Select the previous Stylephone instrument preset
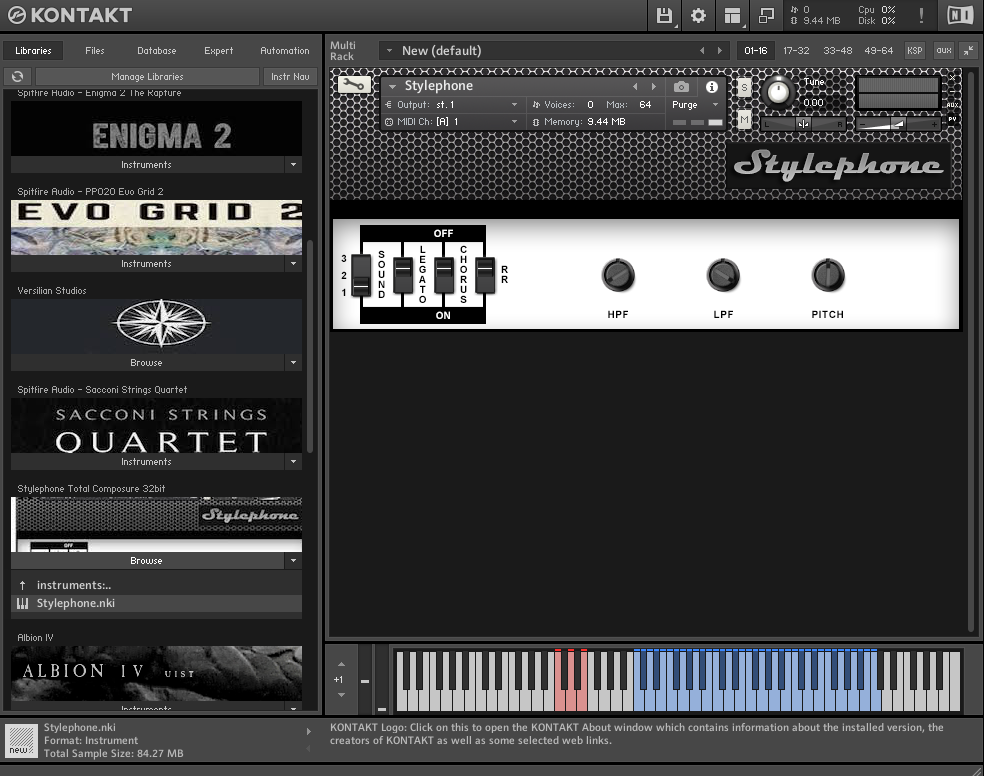Image resolution: width=984 pixels, height=776 pixels. pyautogui.click(x=635, y=87)
